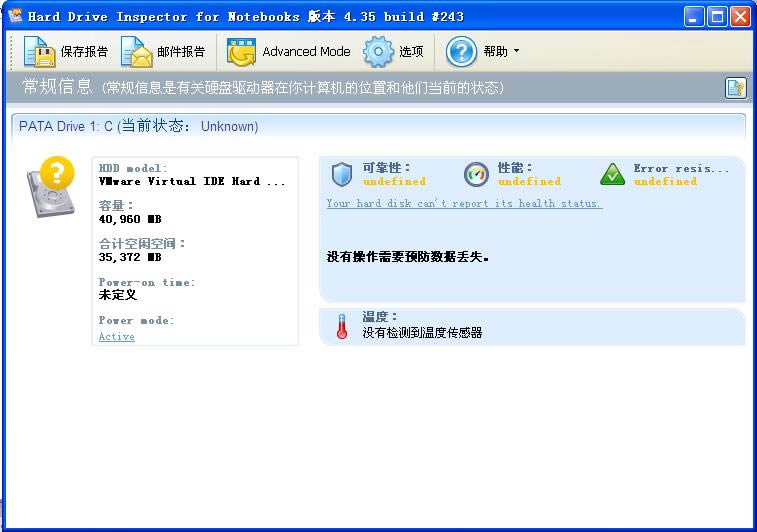Click the performance gauge icon

click(476, 174)
